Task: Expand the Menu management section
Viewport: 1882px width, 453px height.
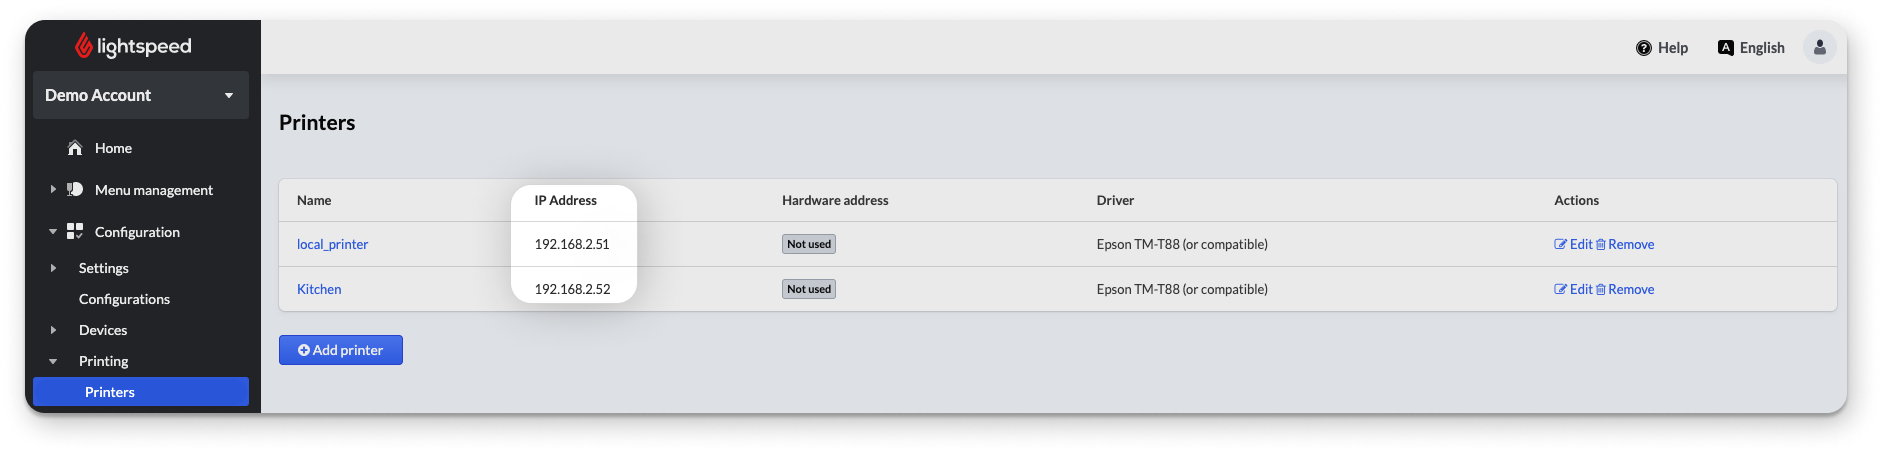Action: pyautogui.click(x=53, y=189)
